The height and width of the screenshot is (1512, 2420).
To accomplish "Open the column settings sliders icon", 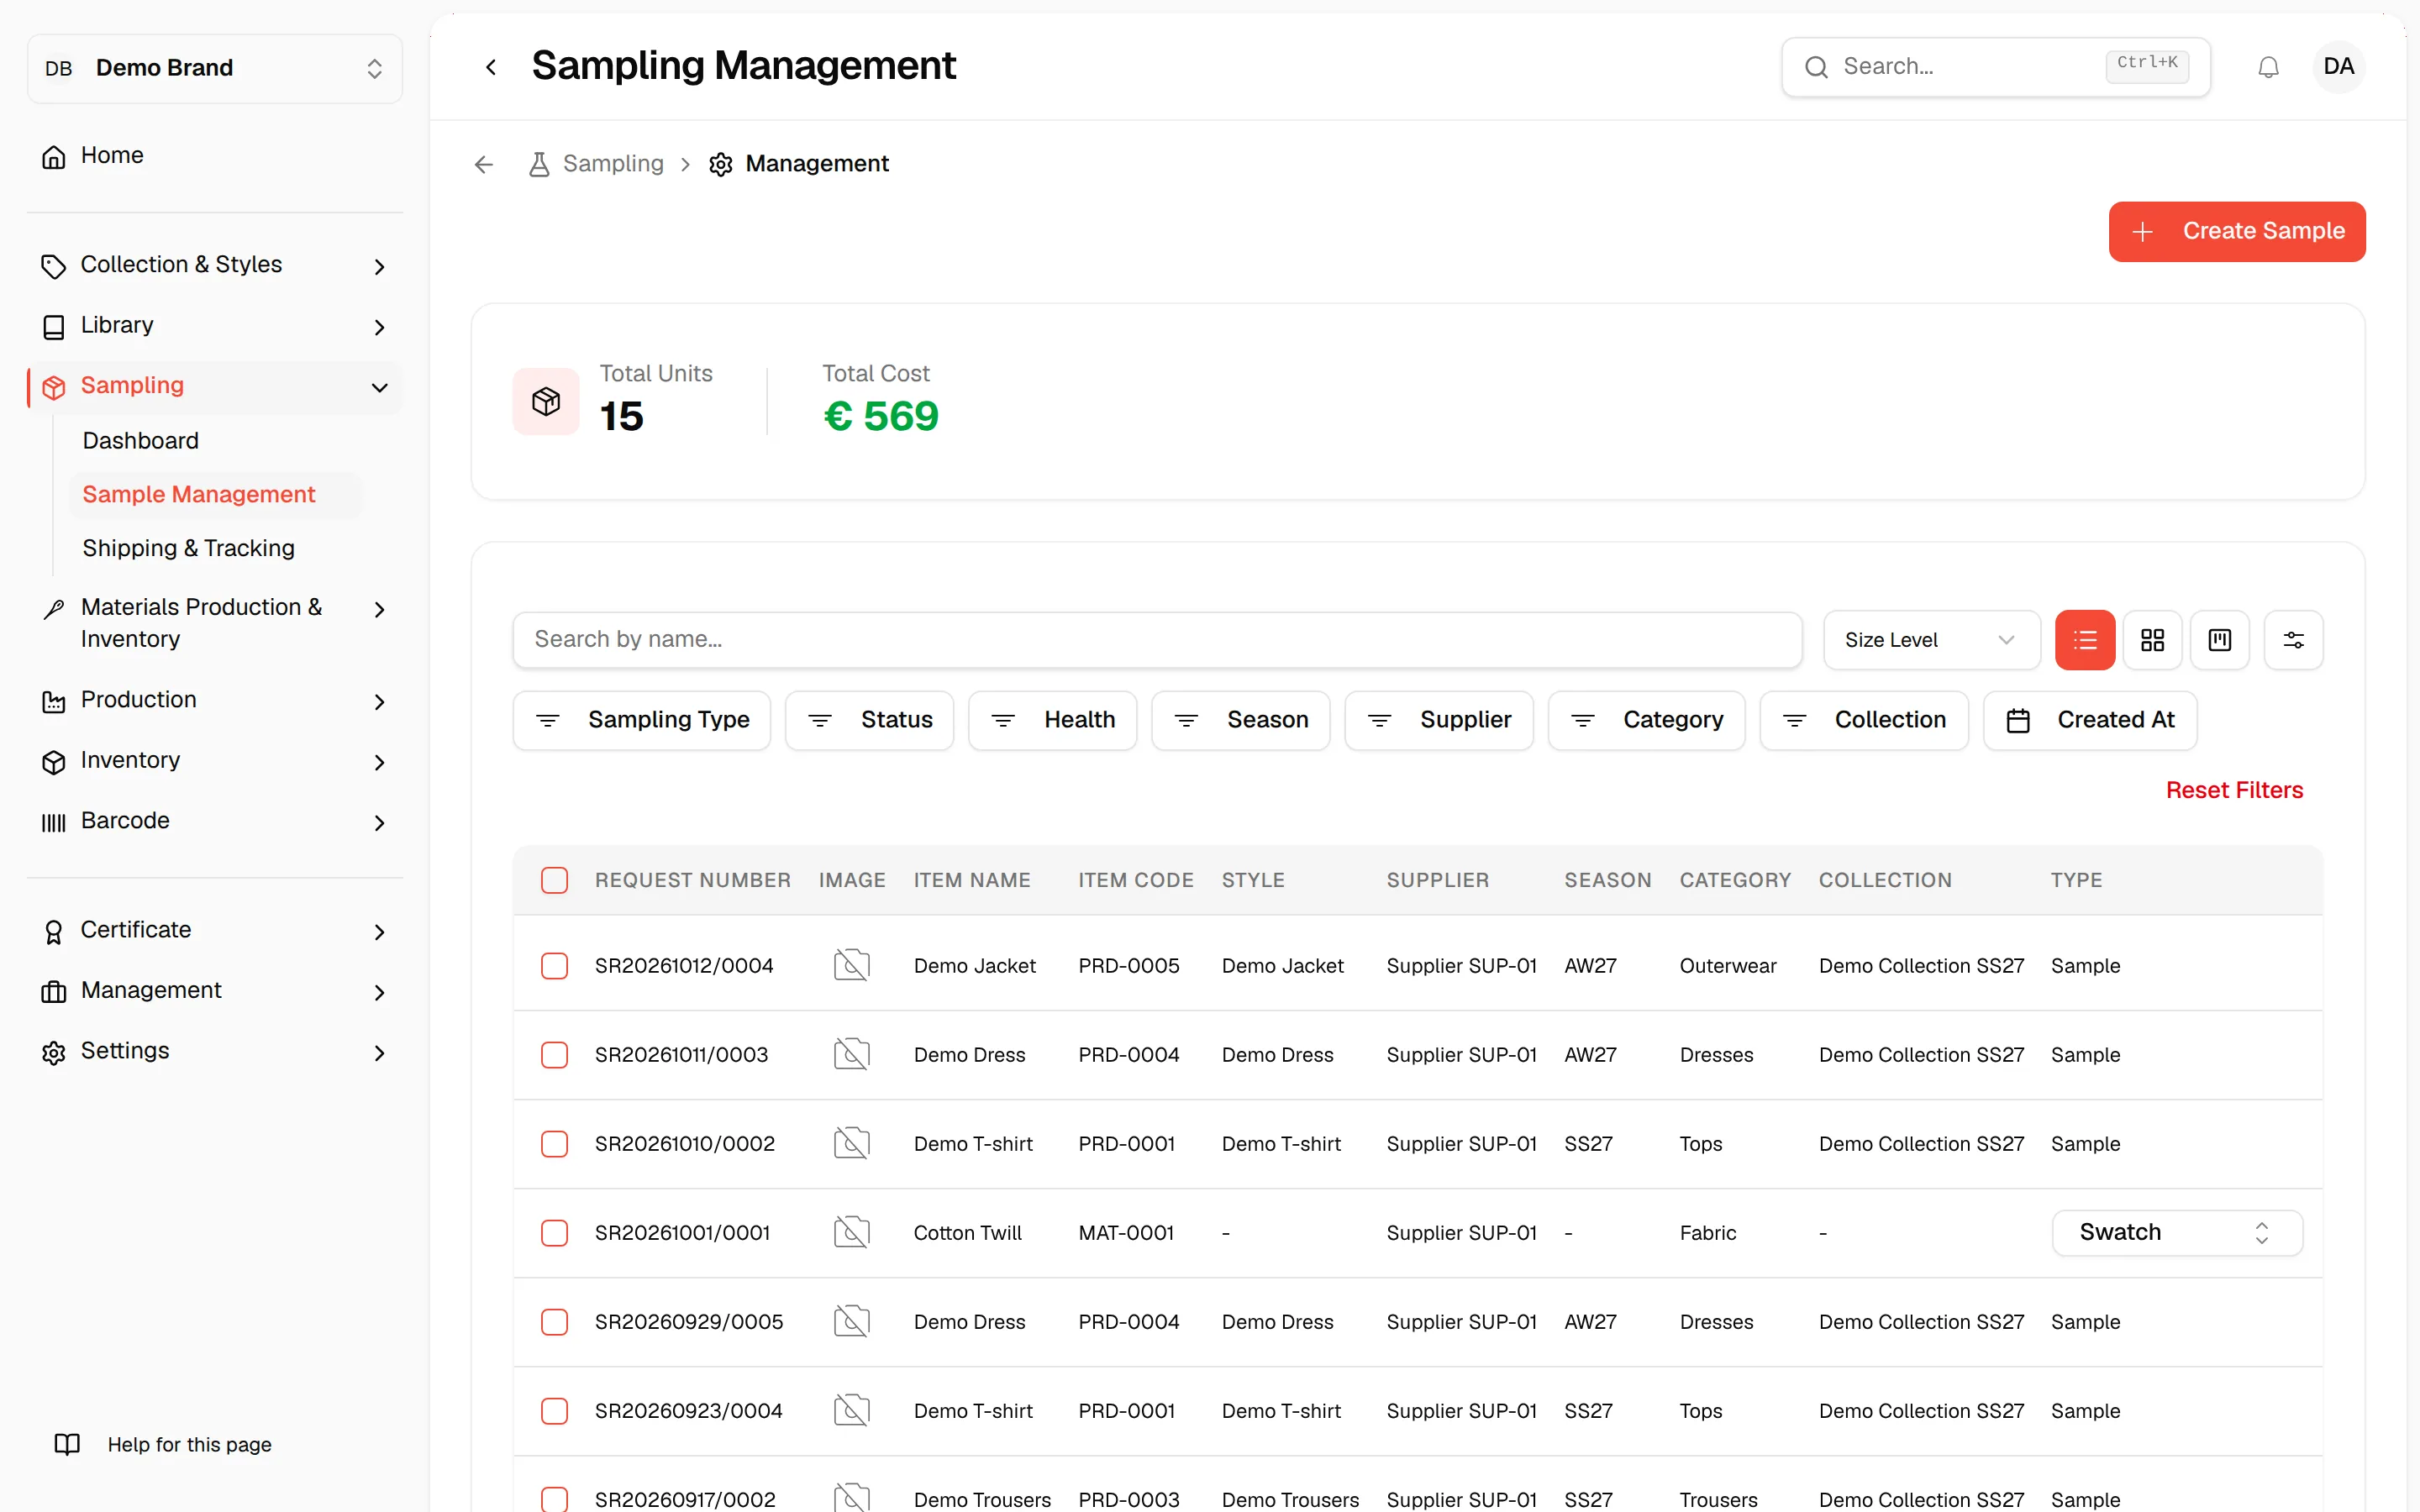I will 2294,640.
